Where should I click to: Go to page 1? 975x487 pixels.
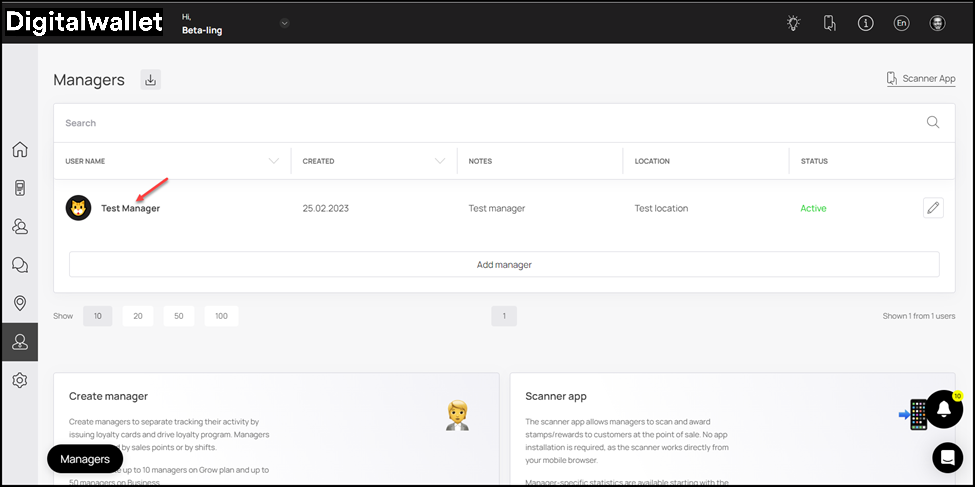click(x=504, y=316)
